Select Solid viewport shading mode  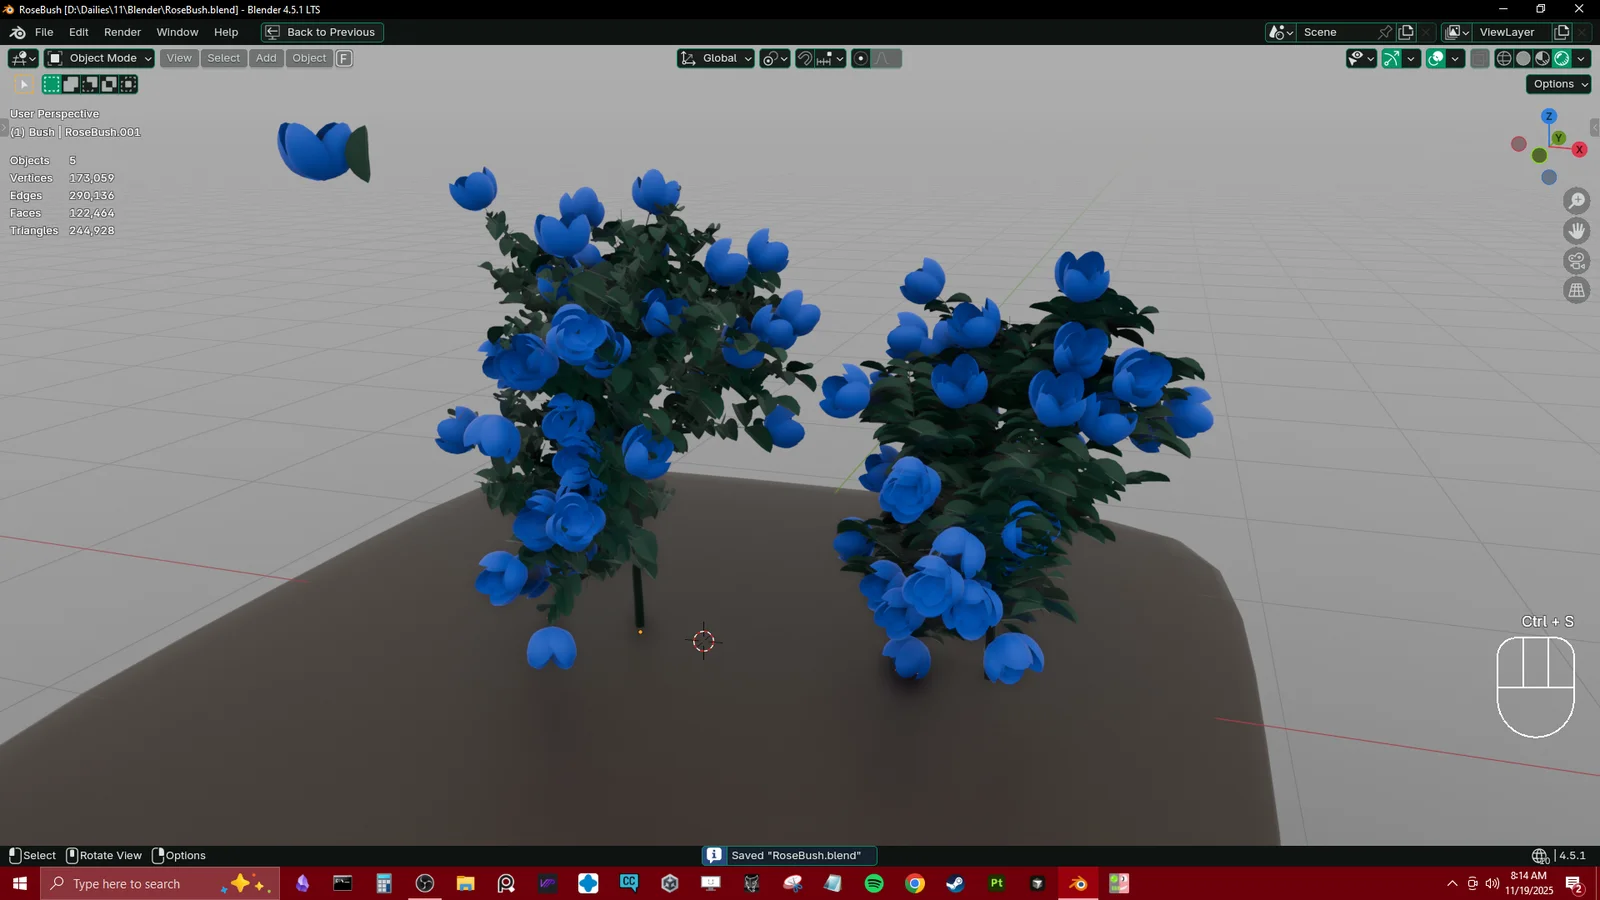click(1522, 58)
